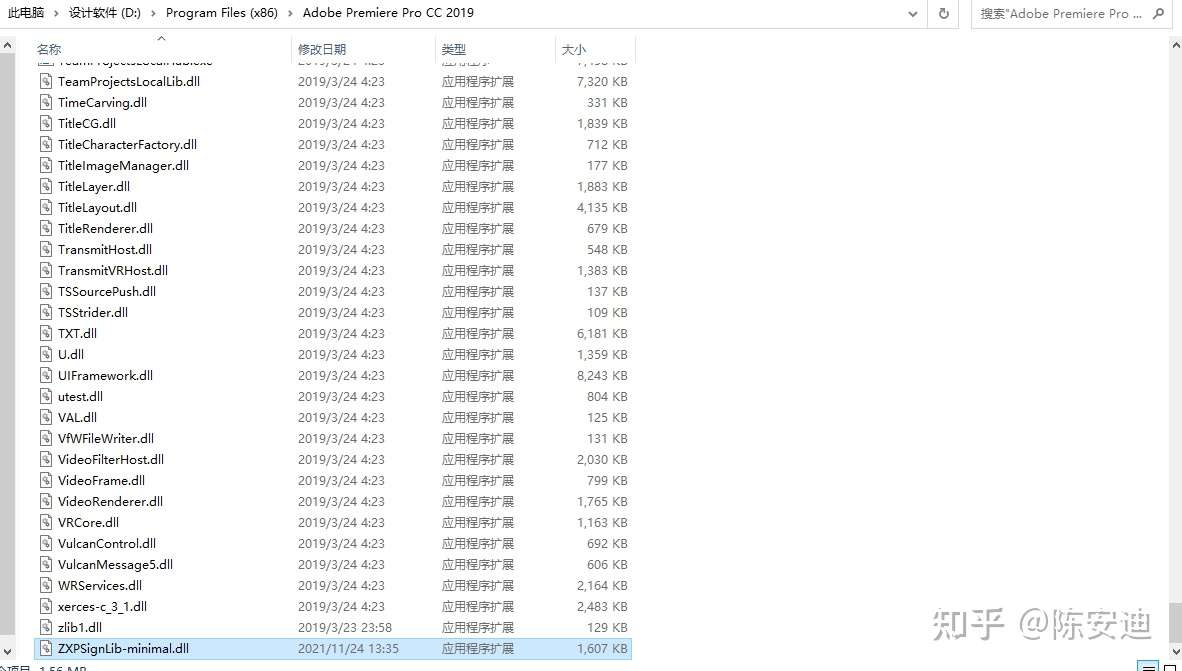Click the TSStrider.dll file icon
Viewport: 1182px width, 671px height.
(x=47, y=313)
